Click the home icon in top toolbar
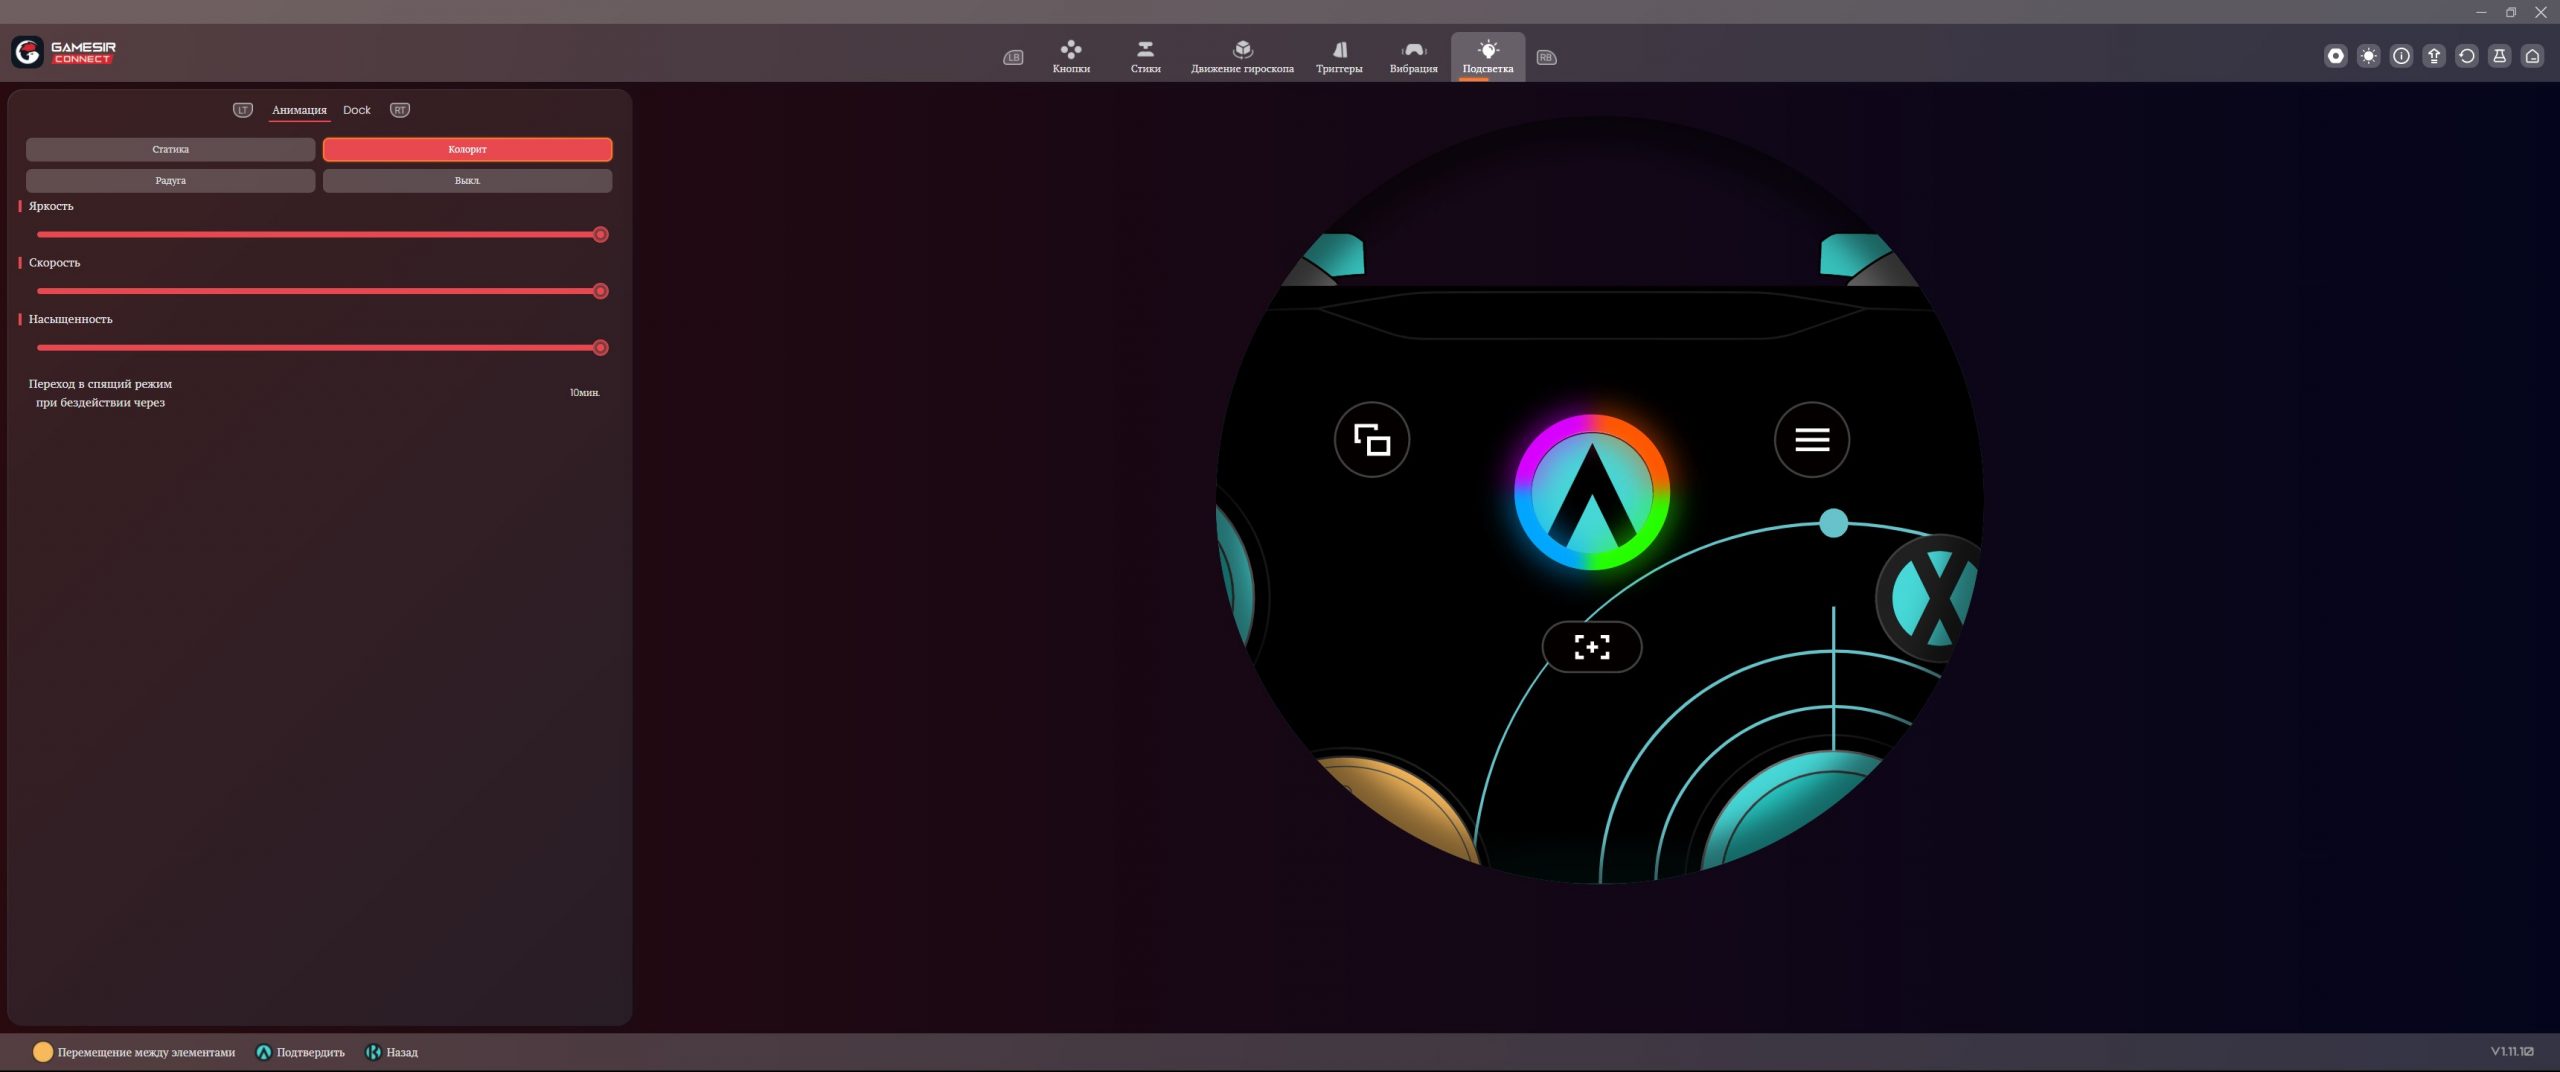2560x1072 pixels. pos(2533,56)
